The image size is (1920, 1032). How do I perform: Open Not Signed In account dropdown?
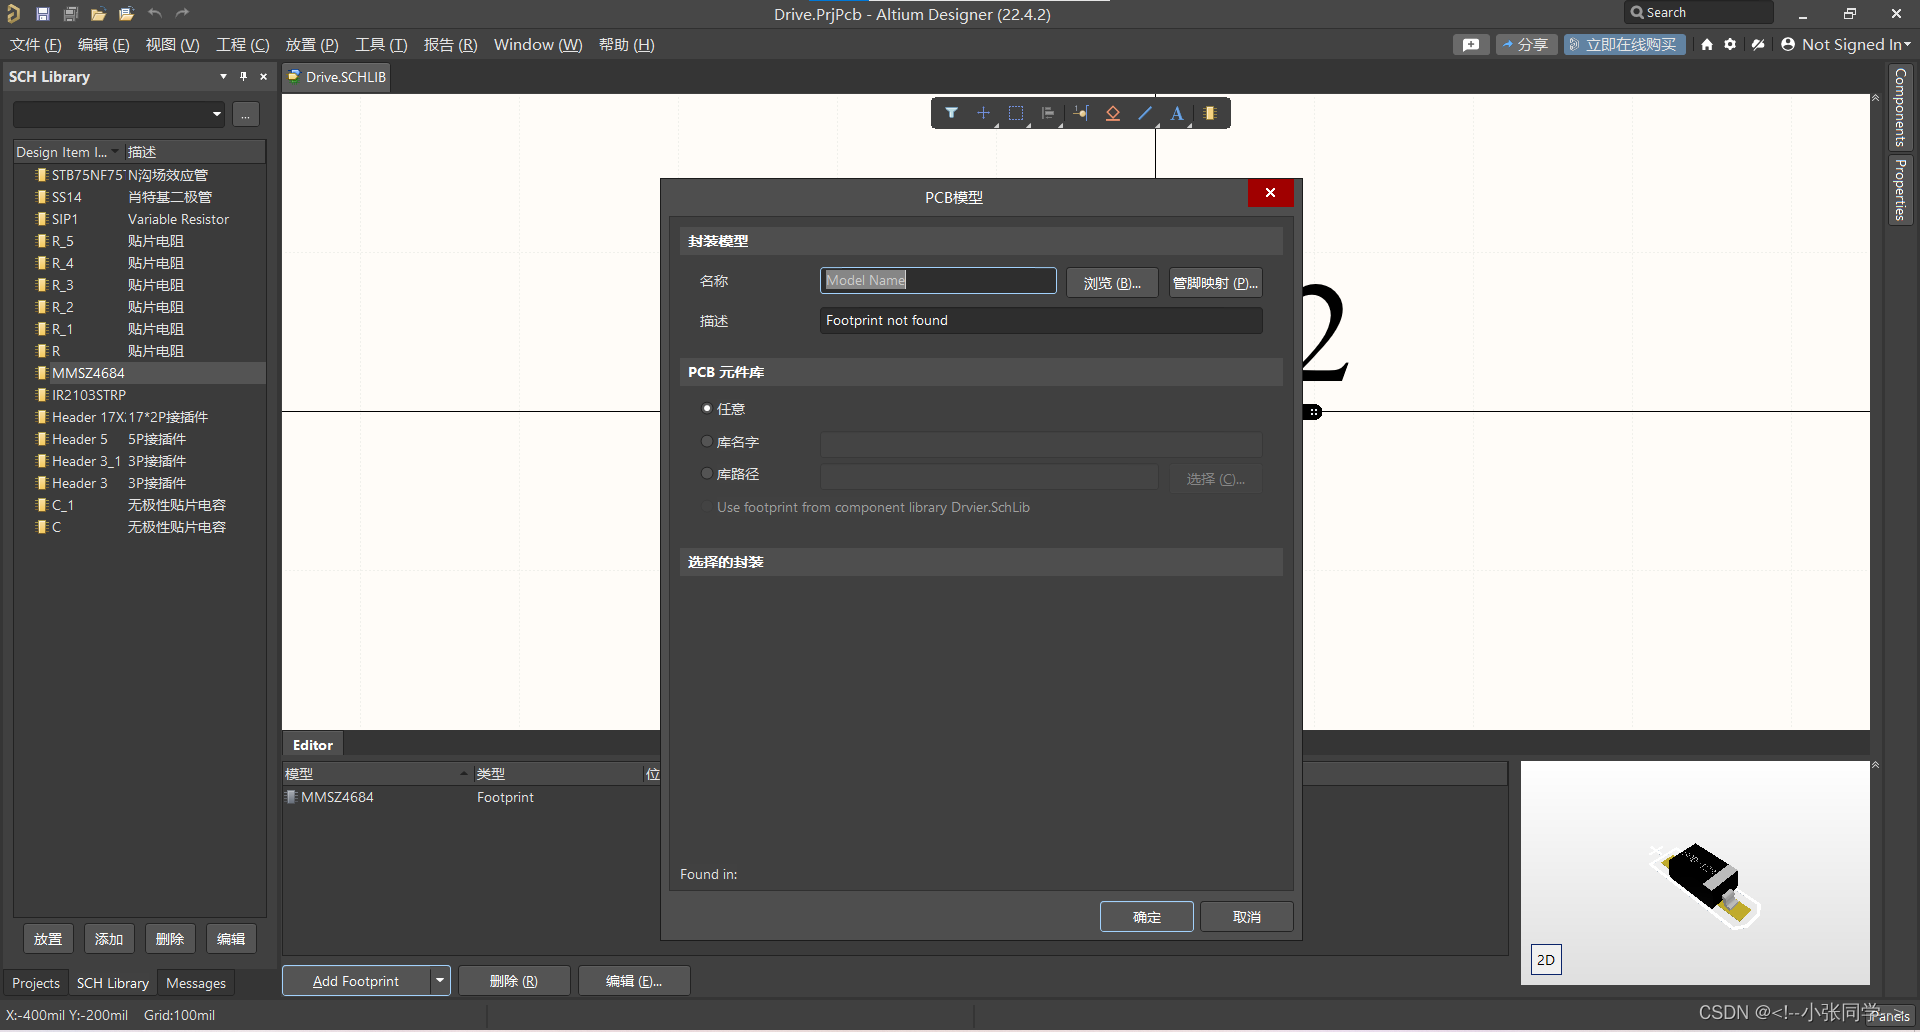click(1846, 44)
